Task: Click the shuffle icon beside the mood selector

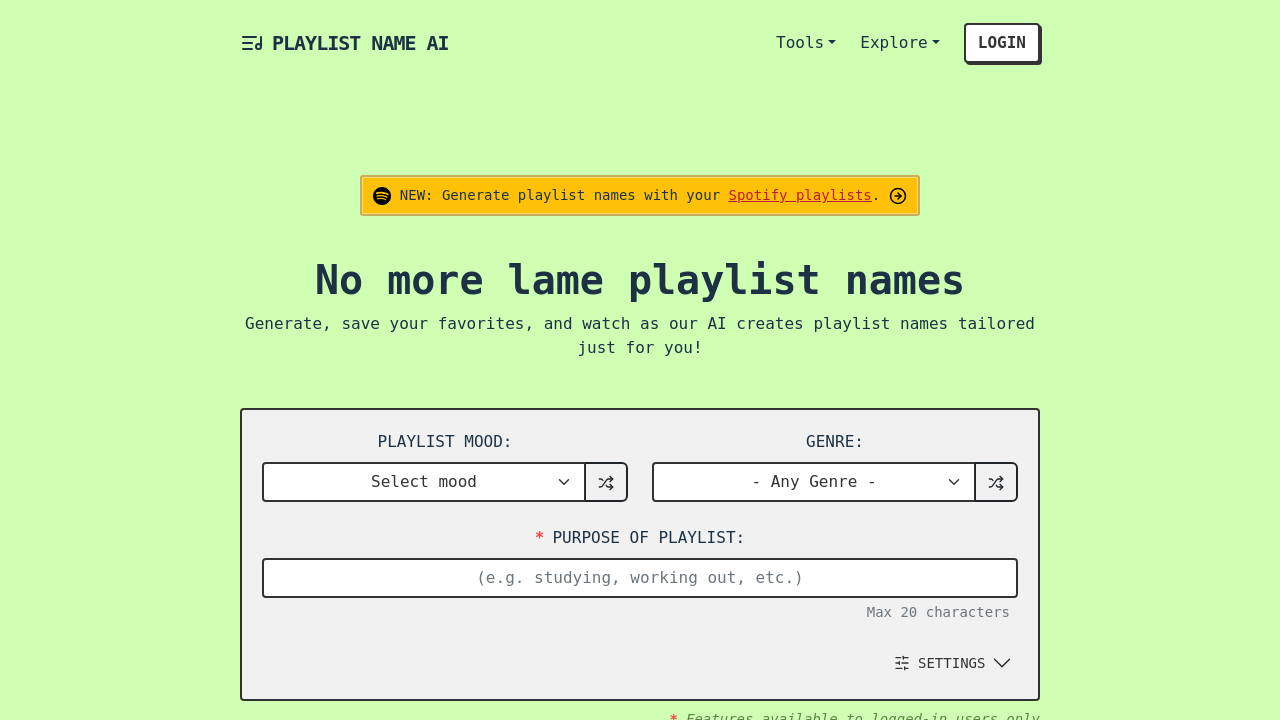Action: point(606,482)
